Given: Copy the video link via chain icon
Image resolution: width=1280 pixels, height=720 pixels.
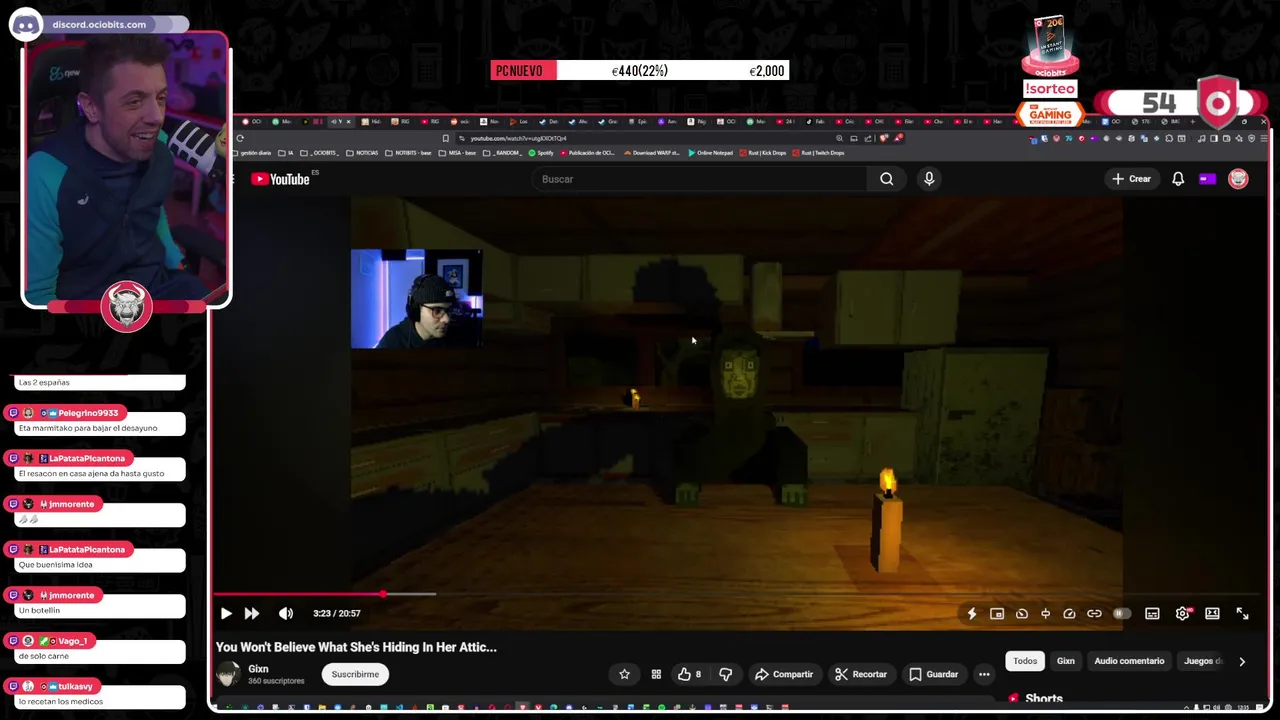Looking at the screenshot, I should pyautogui.click(x=1094, y=614).
